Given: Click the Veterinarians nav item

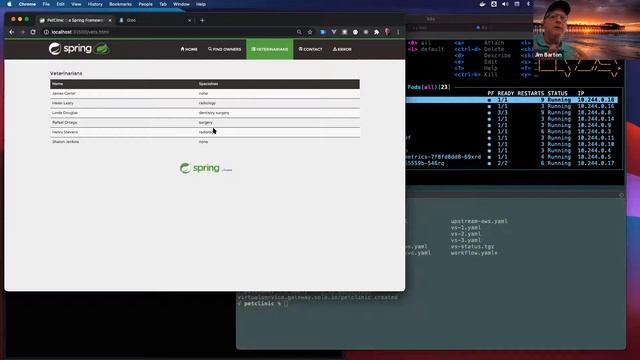Looking at the screenshot, I should pos(269,49).
